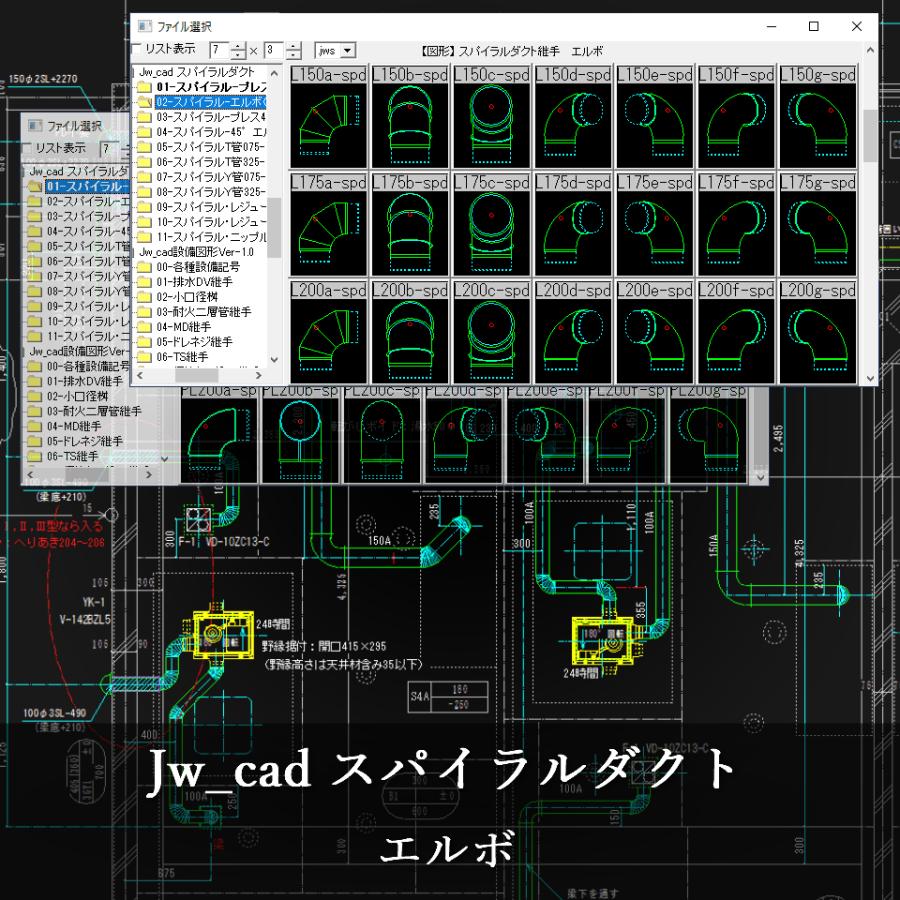Increase column count with the spinner up arrow

(238, 45)
